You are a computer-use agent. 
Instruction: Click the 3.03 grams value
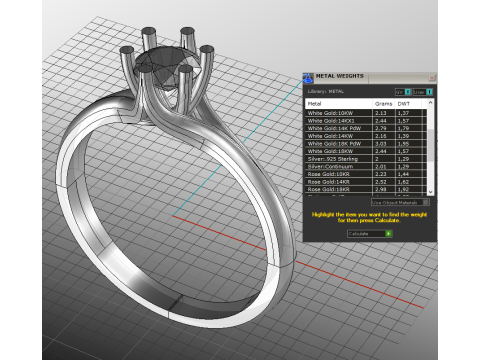coord(380,144)
